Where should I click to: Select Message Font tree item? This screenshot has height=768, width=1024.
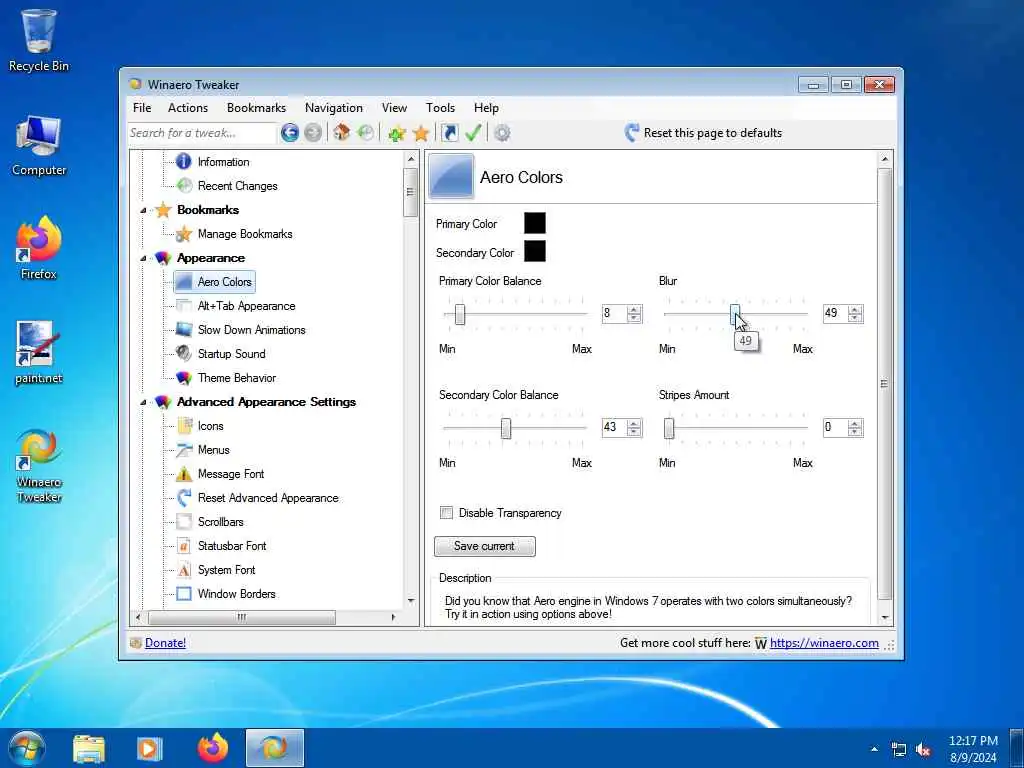coord(231,473)
